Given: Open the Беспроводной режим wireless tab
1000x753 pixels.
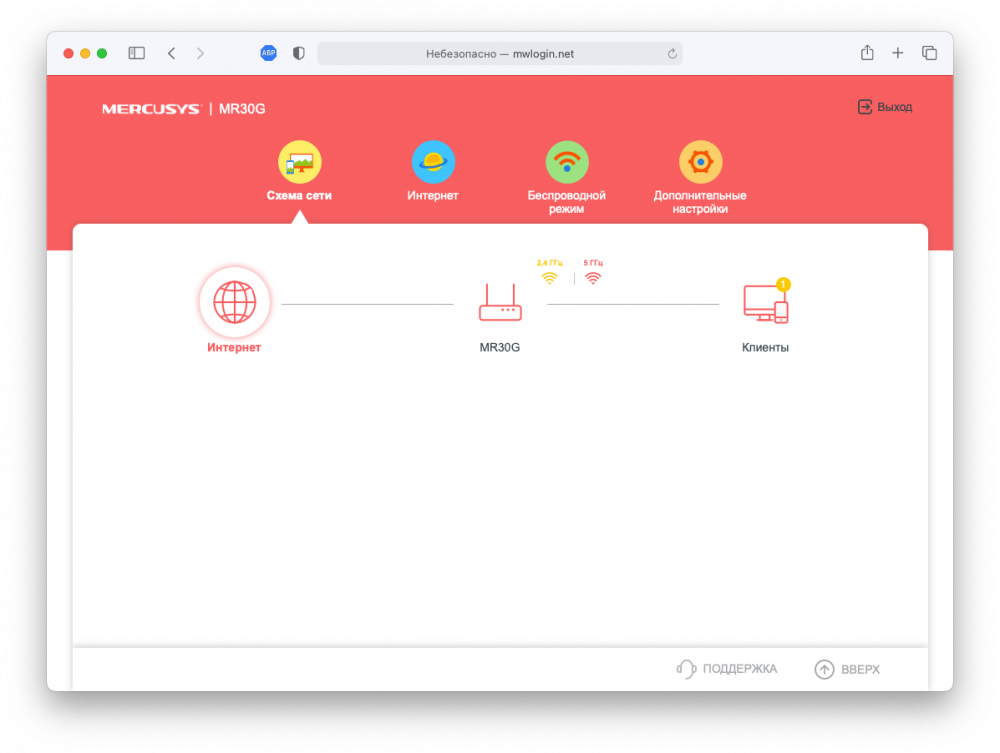Looking at the screenshot, I should (566, 177).
